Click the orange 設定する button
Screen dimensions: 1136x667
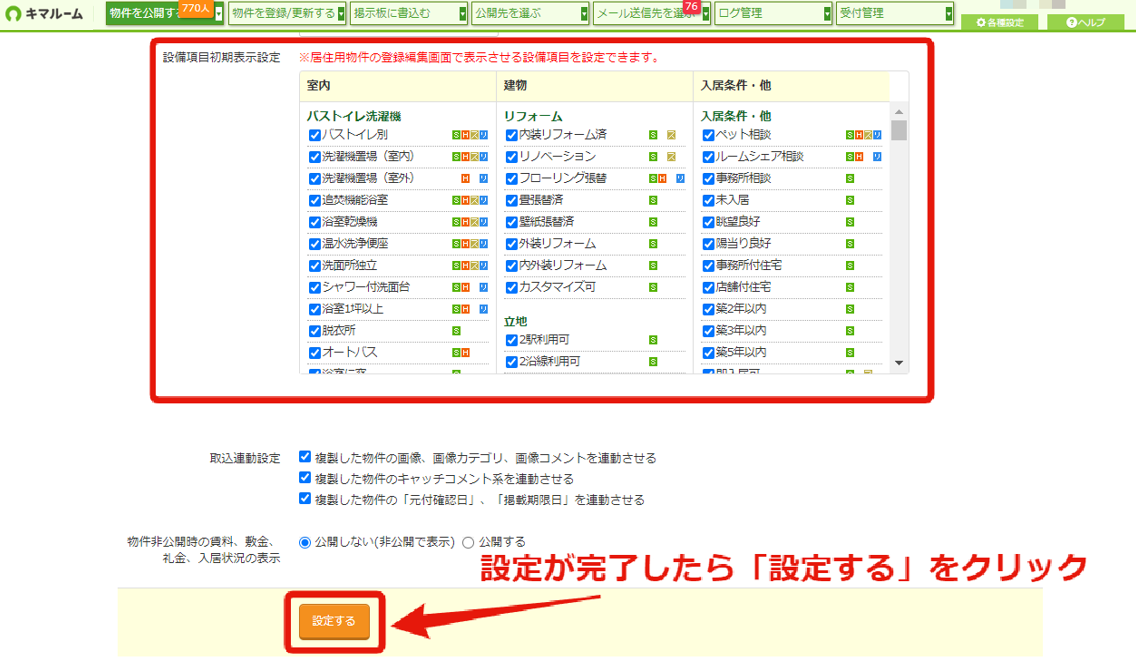[334, 621]
